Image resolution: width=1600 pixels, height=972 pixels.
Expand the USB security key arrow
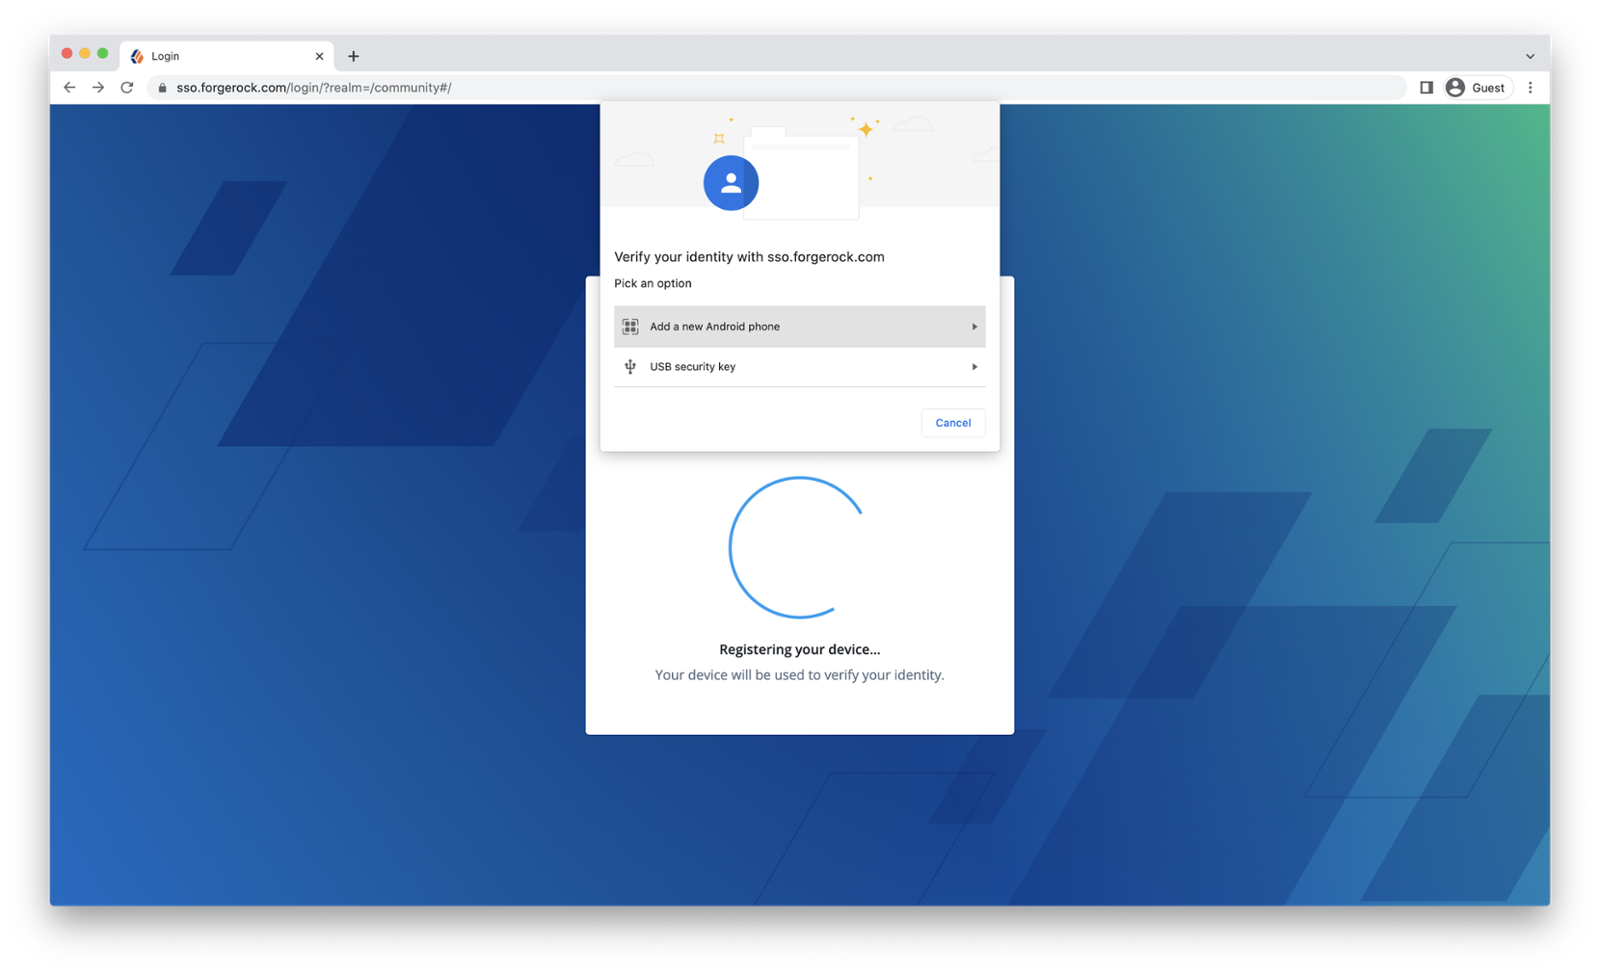click(x=974, y=367)
